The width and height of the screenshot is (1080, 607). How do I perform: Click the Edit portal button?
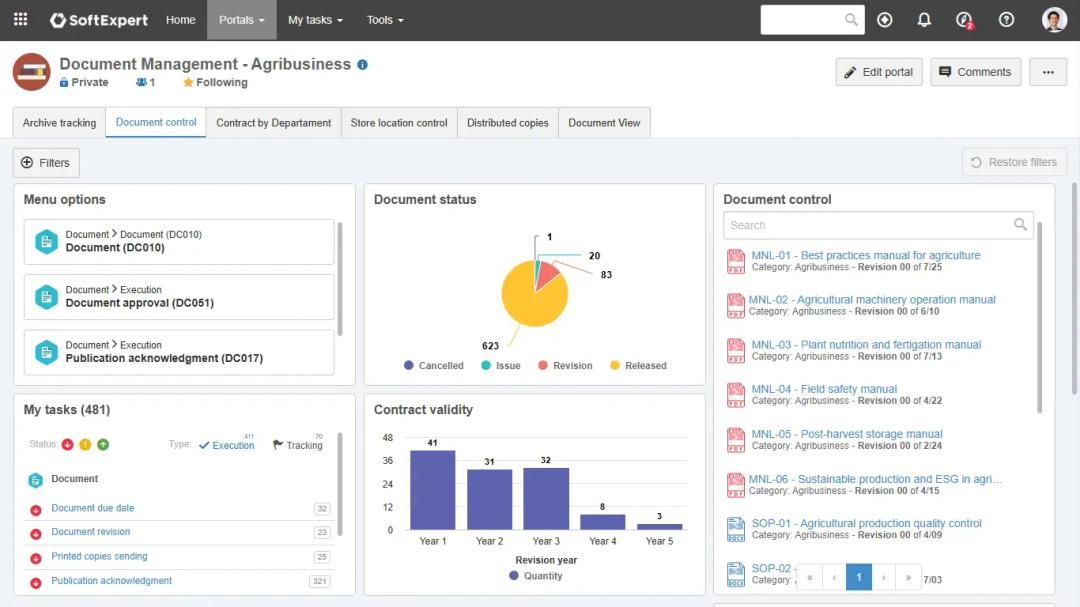coord(878,72)
